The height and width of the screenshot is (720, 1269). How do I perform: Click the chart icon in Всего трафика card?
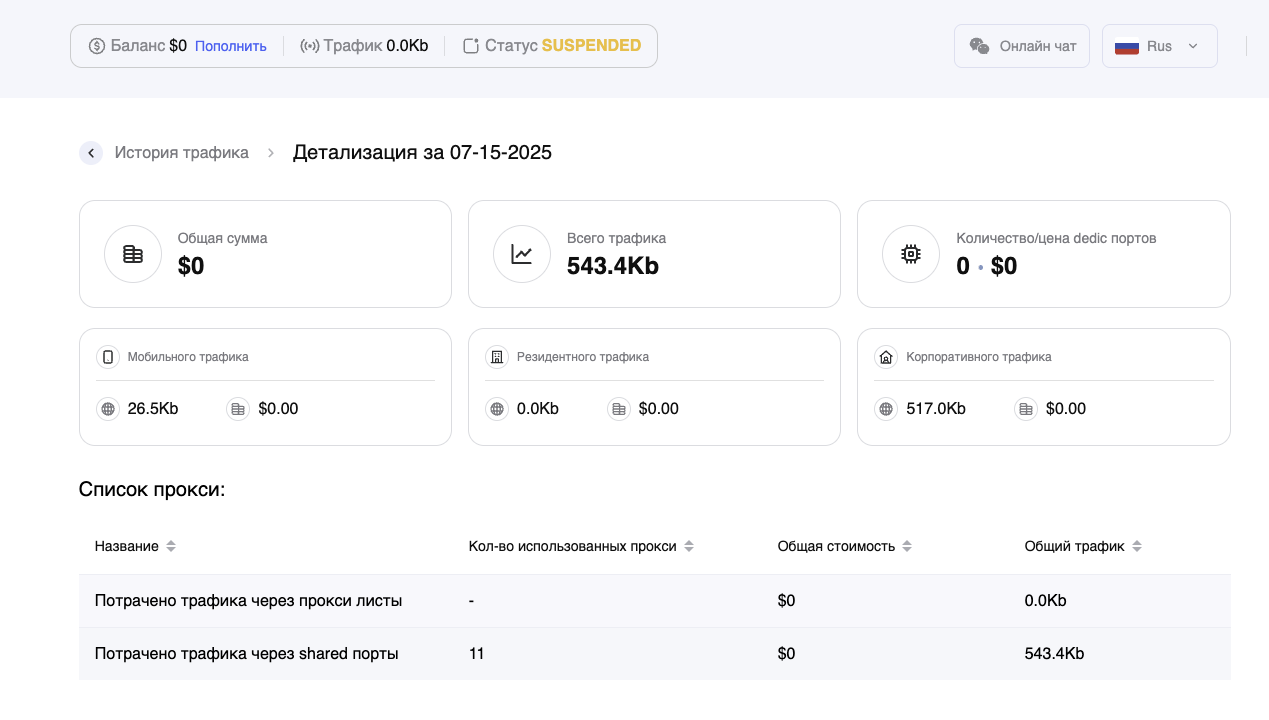pyautogui.click(x=522, y=254)
